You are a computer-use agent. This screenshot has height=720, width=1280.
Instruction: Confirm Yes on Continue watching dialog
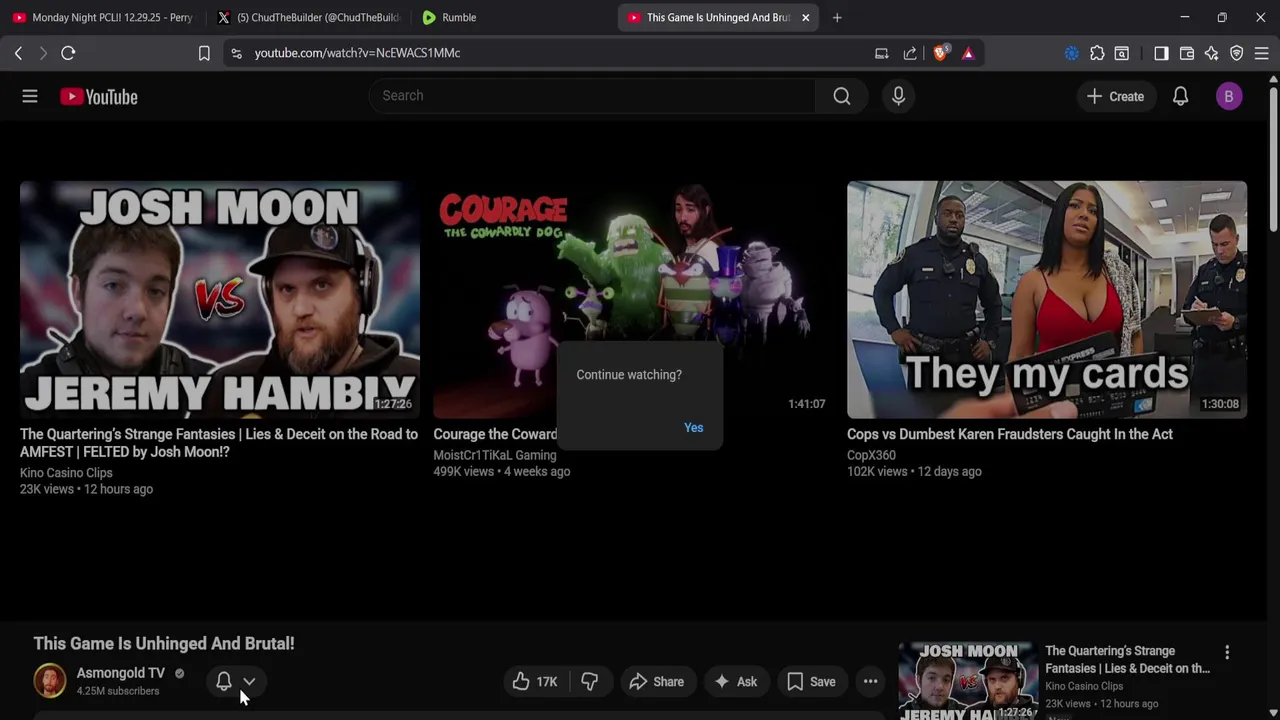[693, 427]
